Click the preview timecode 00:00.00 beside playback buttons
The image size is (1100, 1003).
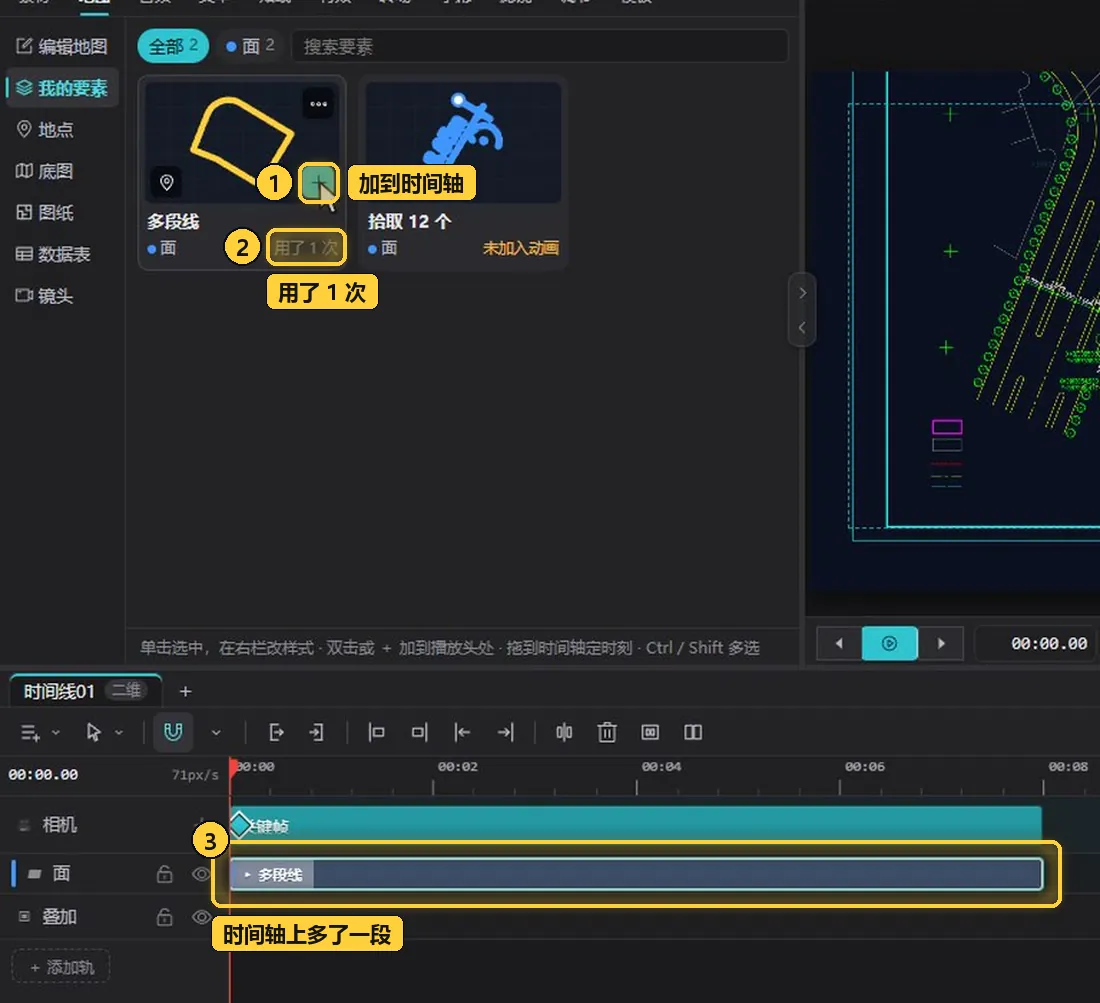point(1049,643)
